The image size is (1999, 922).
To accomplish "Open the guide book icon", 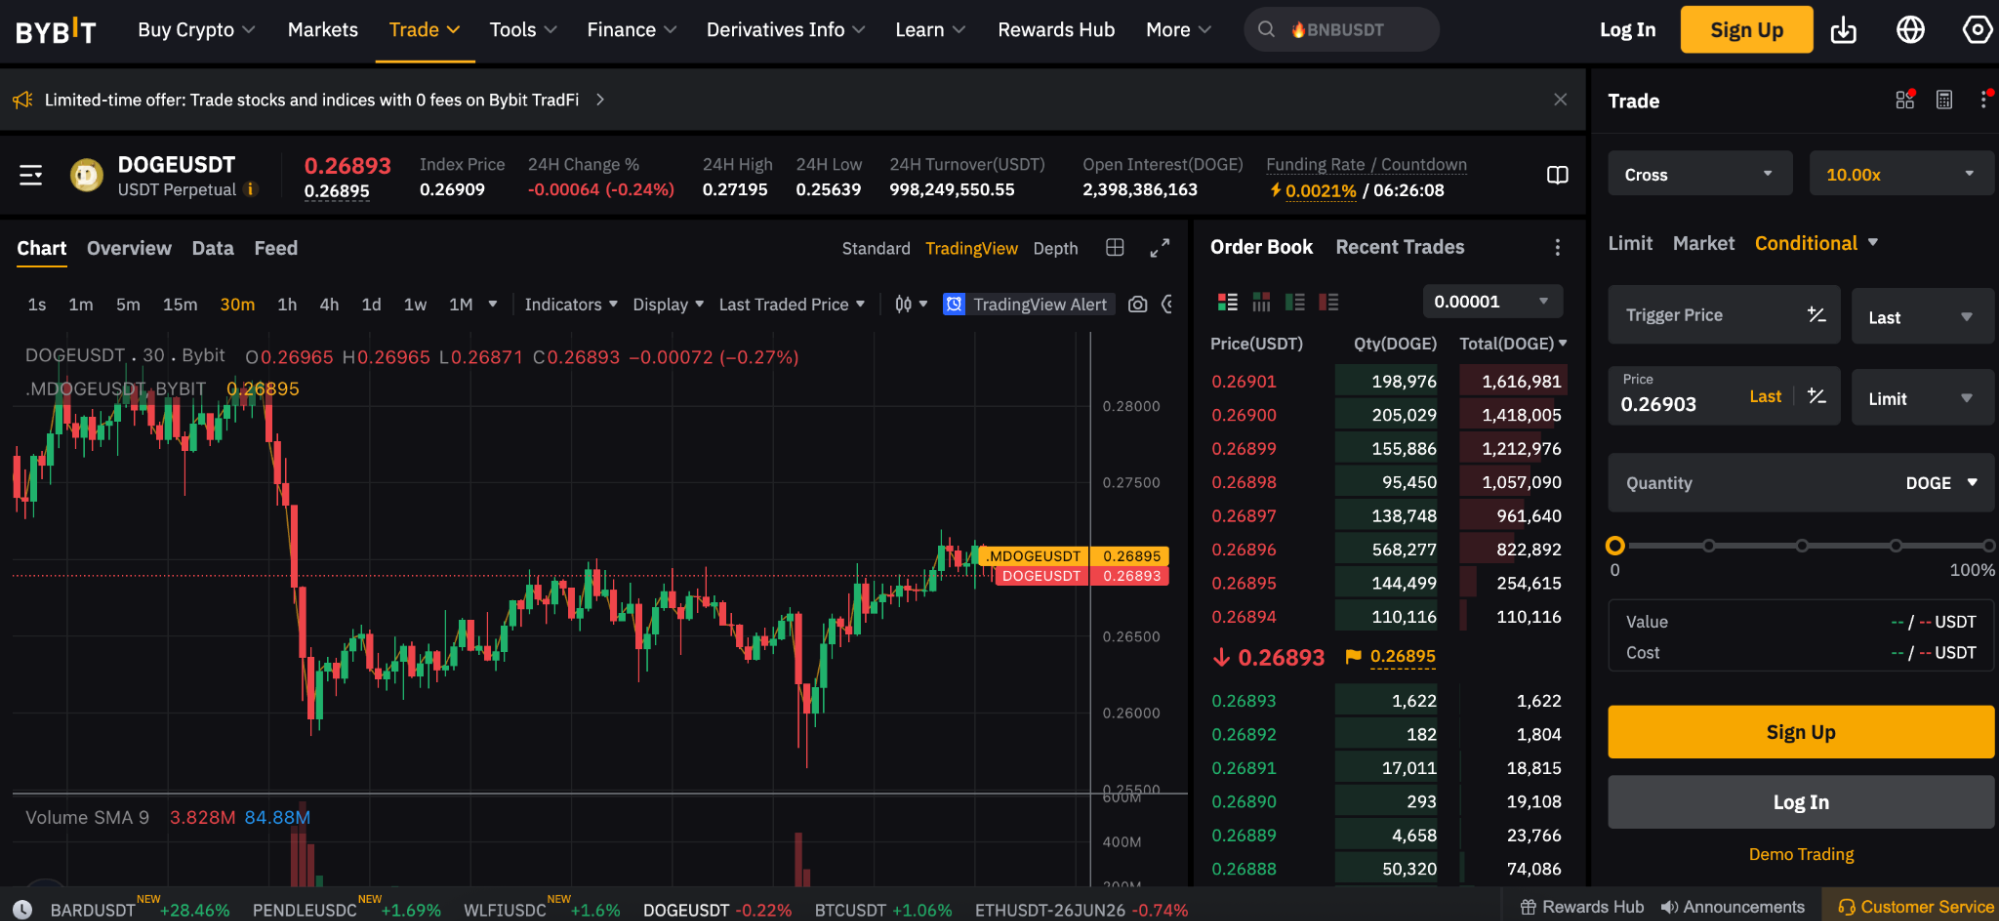I will 1557,175.
